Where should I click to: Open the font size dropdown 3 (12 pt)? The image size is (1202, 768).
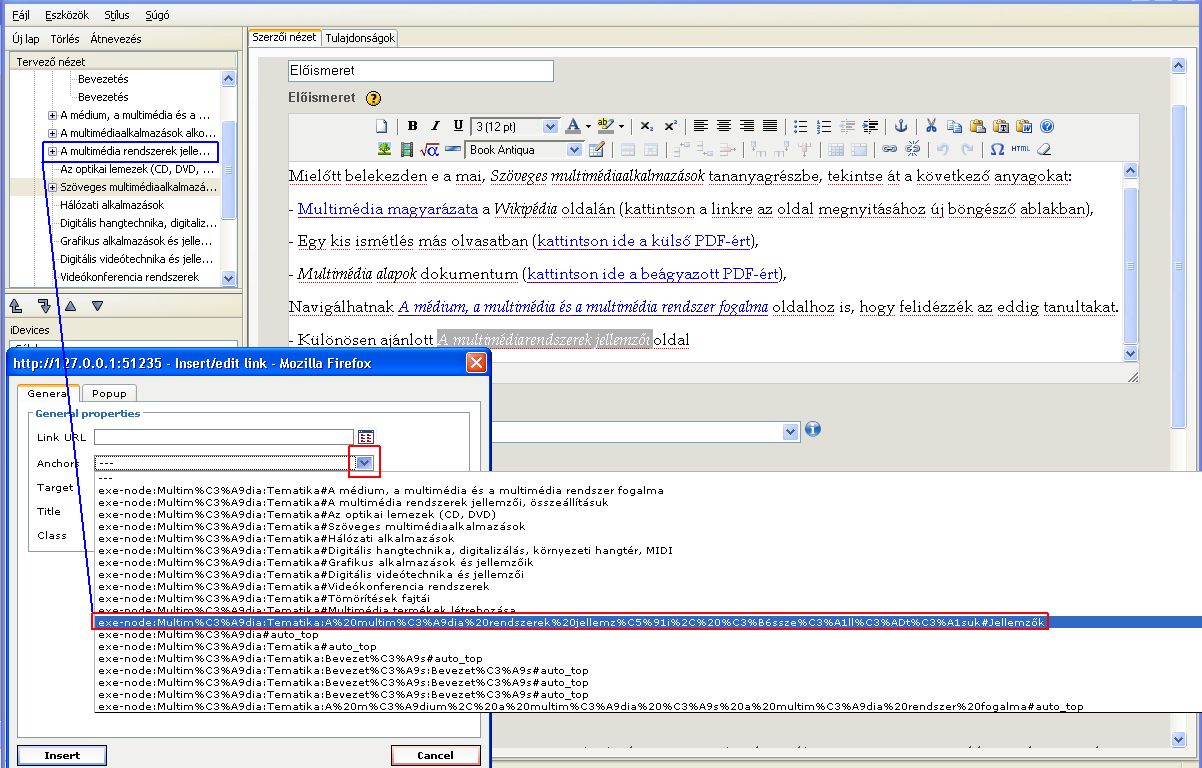pyautogui.click(x=514, y=127)
